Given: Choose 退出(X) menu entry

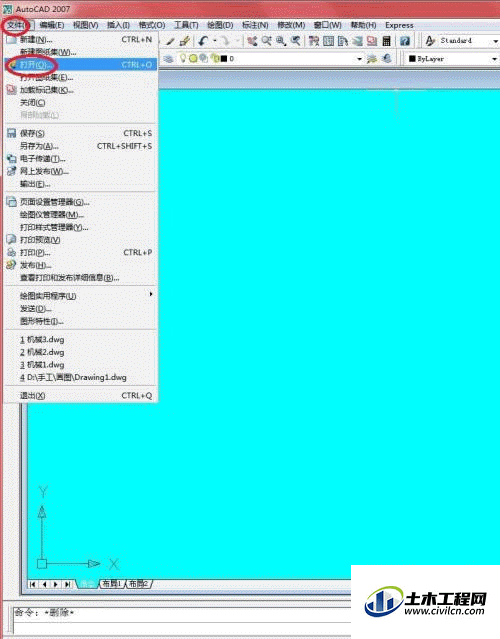Looking at the screenshot, I should (81, 395).
